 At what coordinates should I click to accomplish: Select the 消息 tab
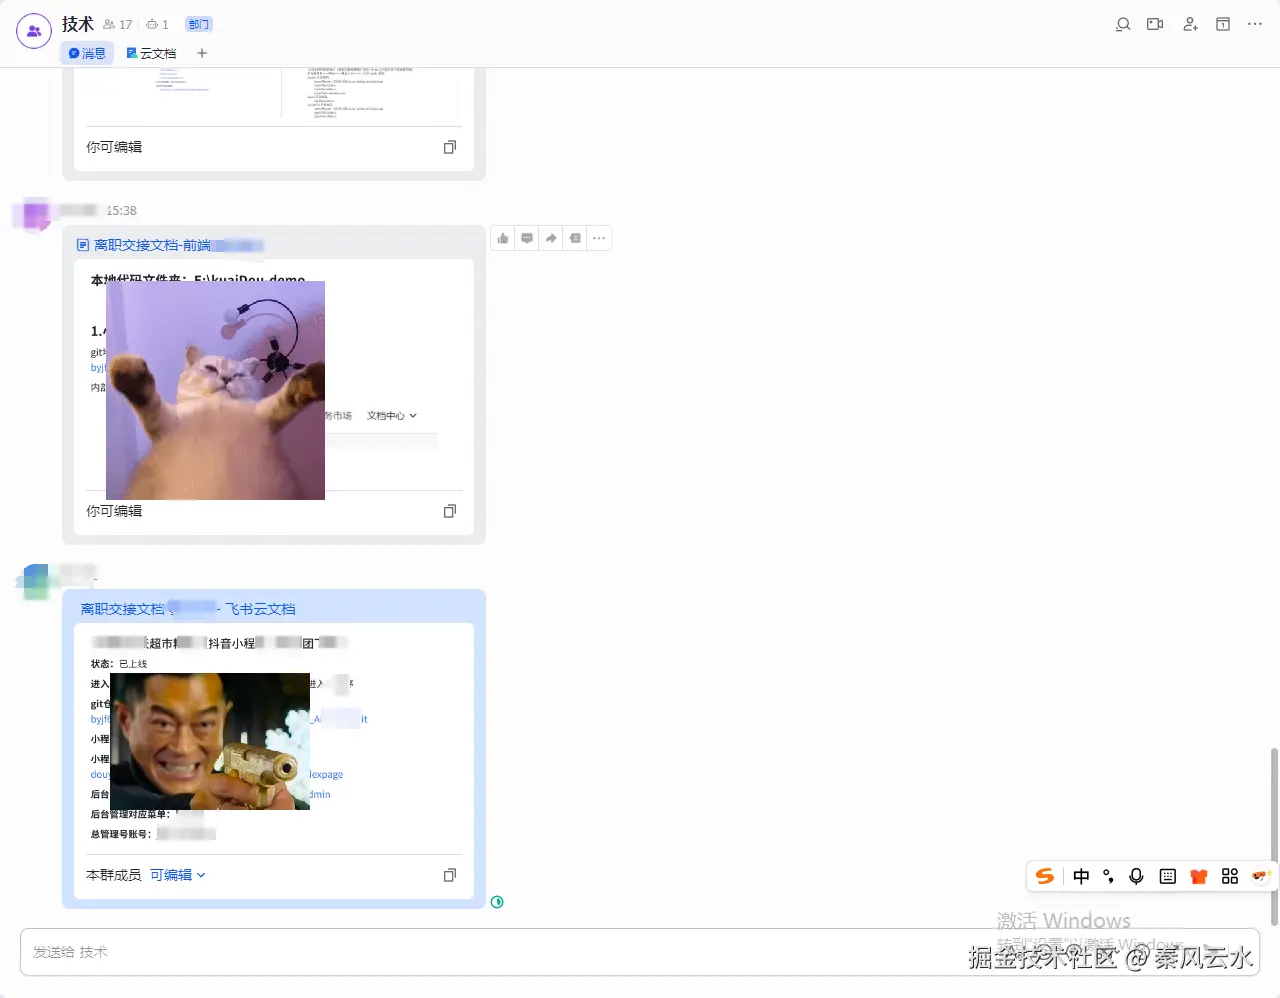87,53
